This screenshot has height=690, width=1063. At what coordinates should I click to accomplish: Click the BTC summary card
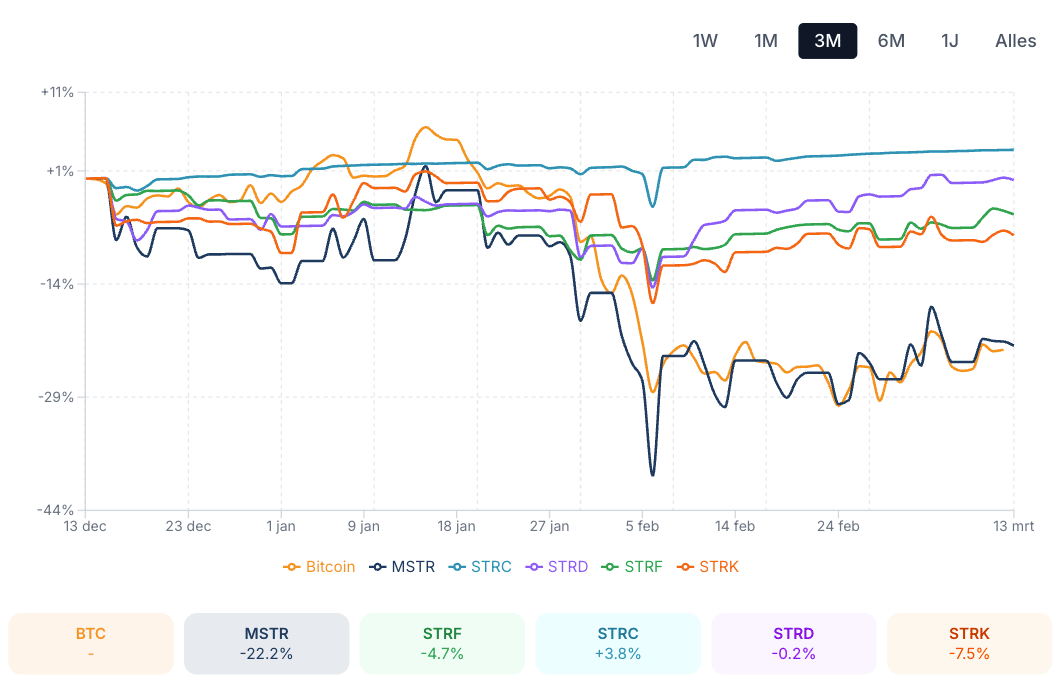91,643
